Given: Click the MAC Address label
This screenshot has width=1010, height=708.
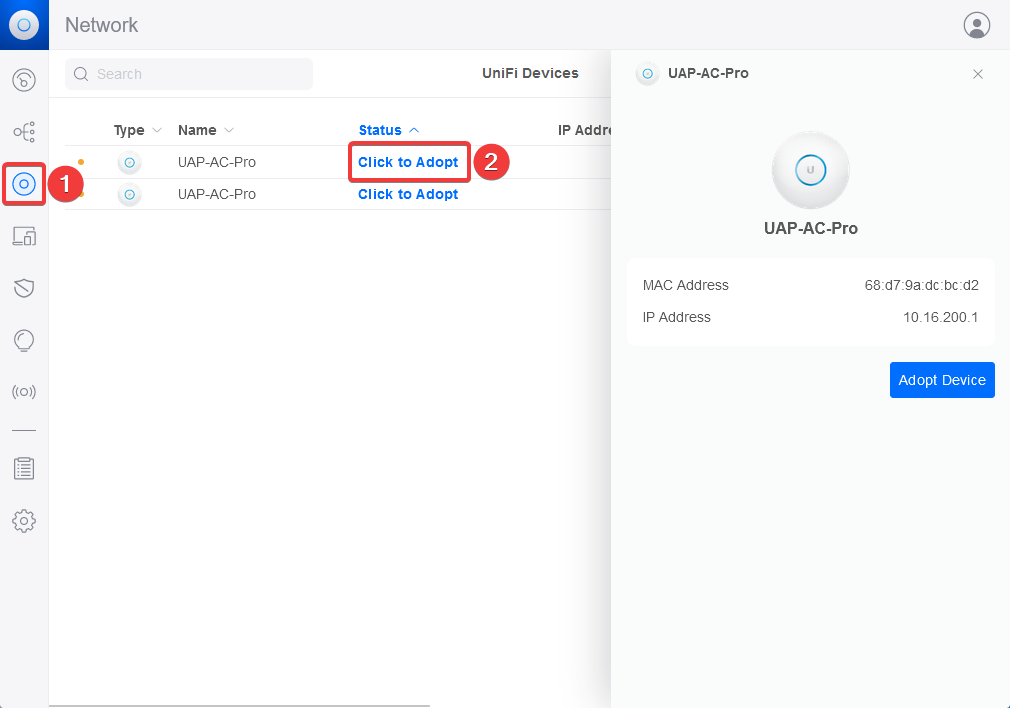Looking at the screenshot, I should click(685, 285).
